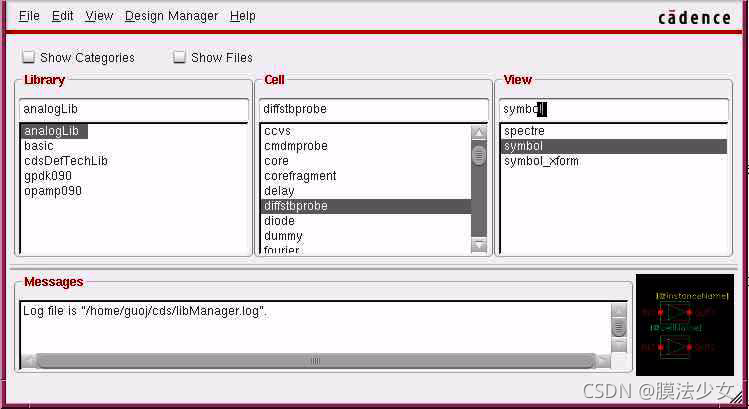Click the View name input field
This screenshot has width=749, height=409.
pyautogui.click(x=613, y=109)
